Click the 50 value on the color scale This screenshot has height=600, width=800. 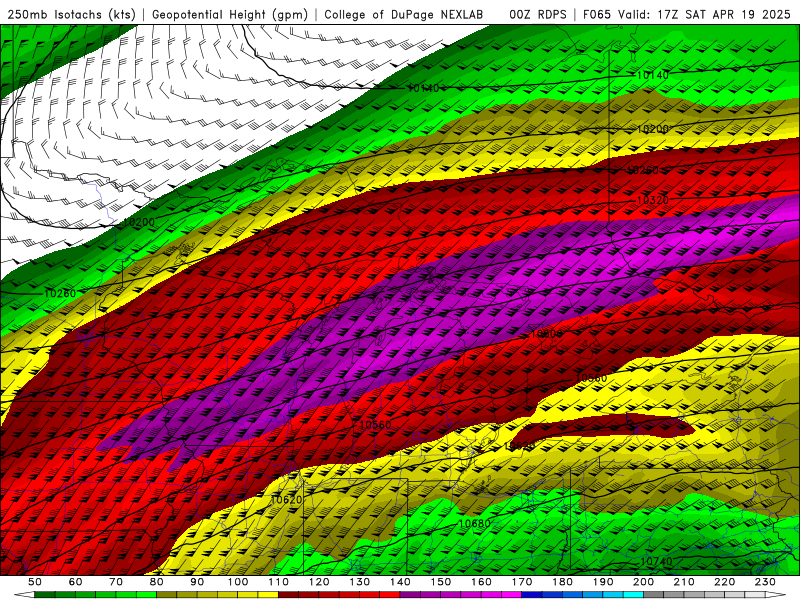(35, 582)
